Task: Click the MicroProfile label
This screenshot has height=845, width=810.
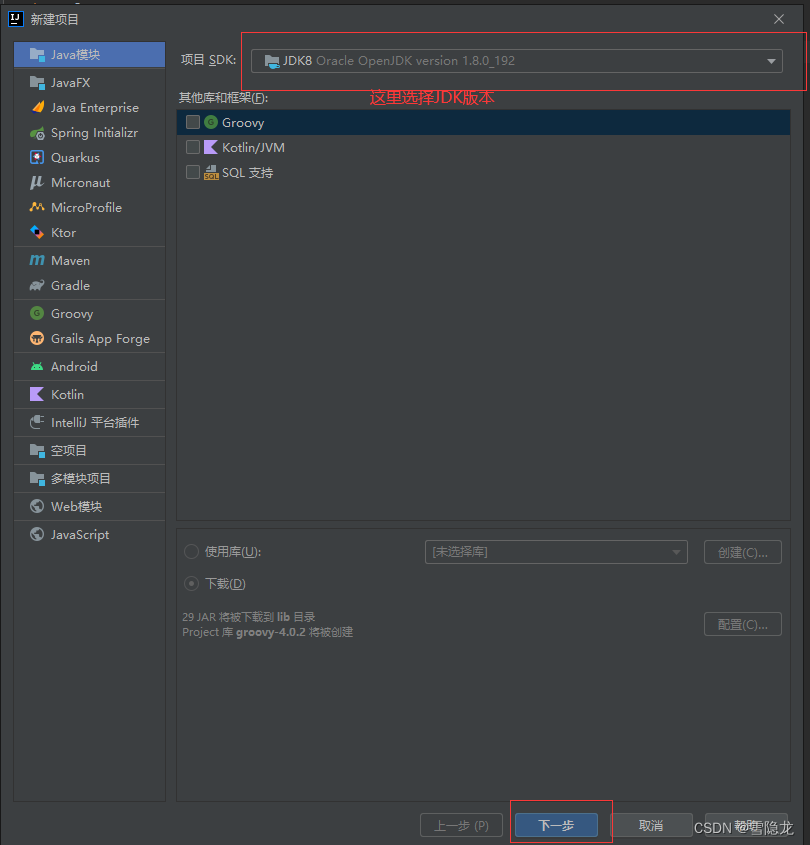Action: pyautogui.click(x=86, y=207)
